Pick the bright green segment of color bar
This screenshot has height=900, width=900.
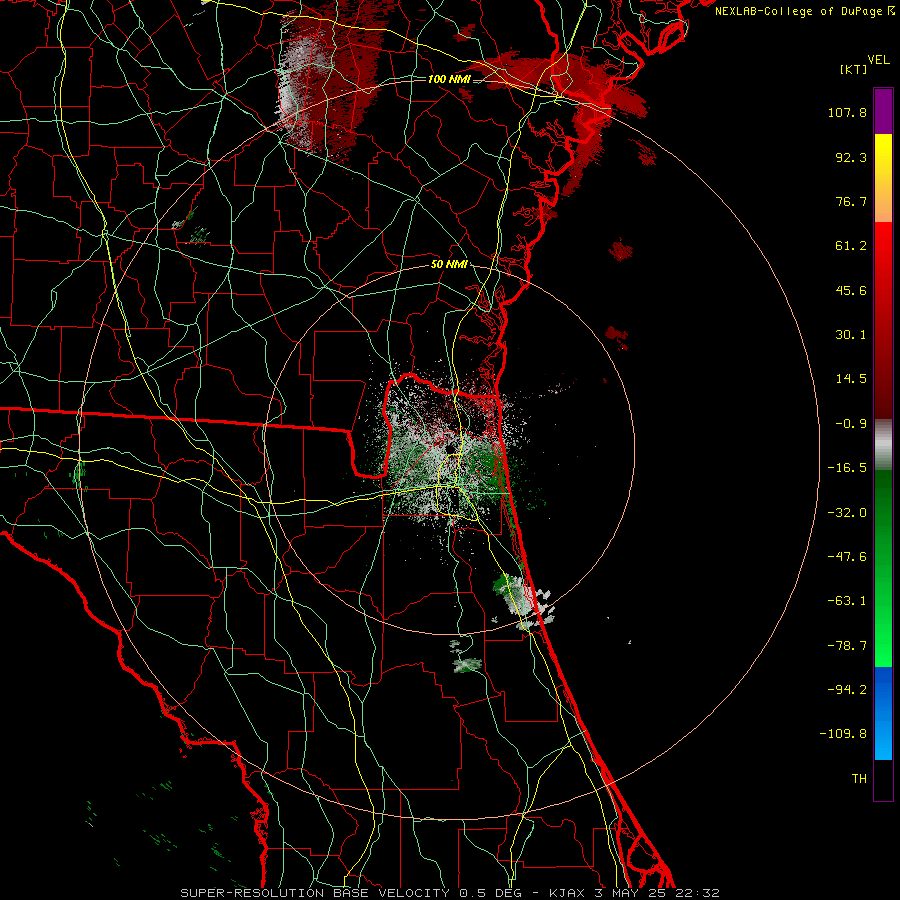coord(883,568)
